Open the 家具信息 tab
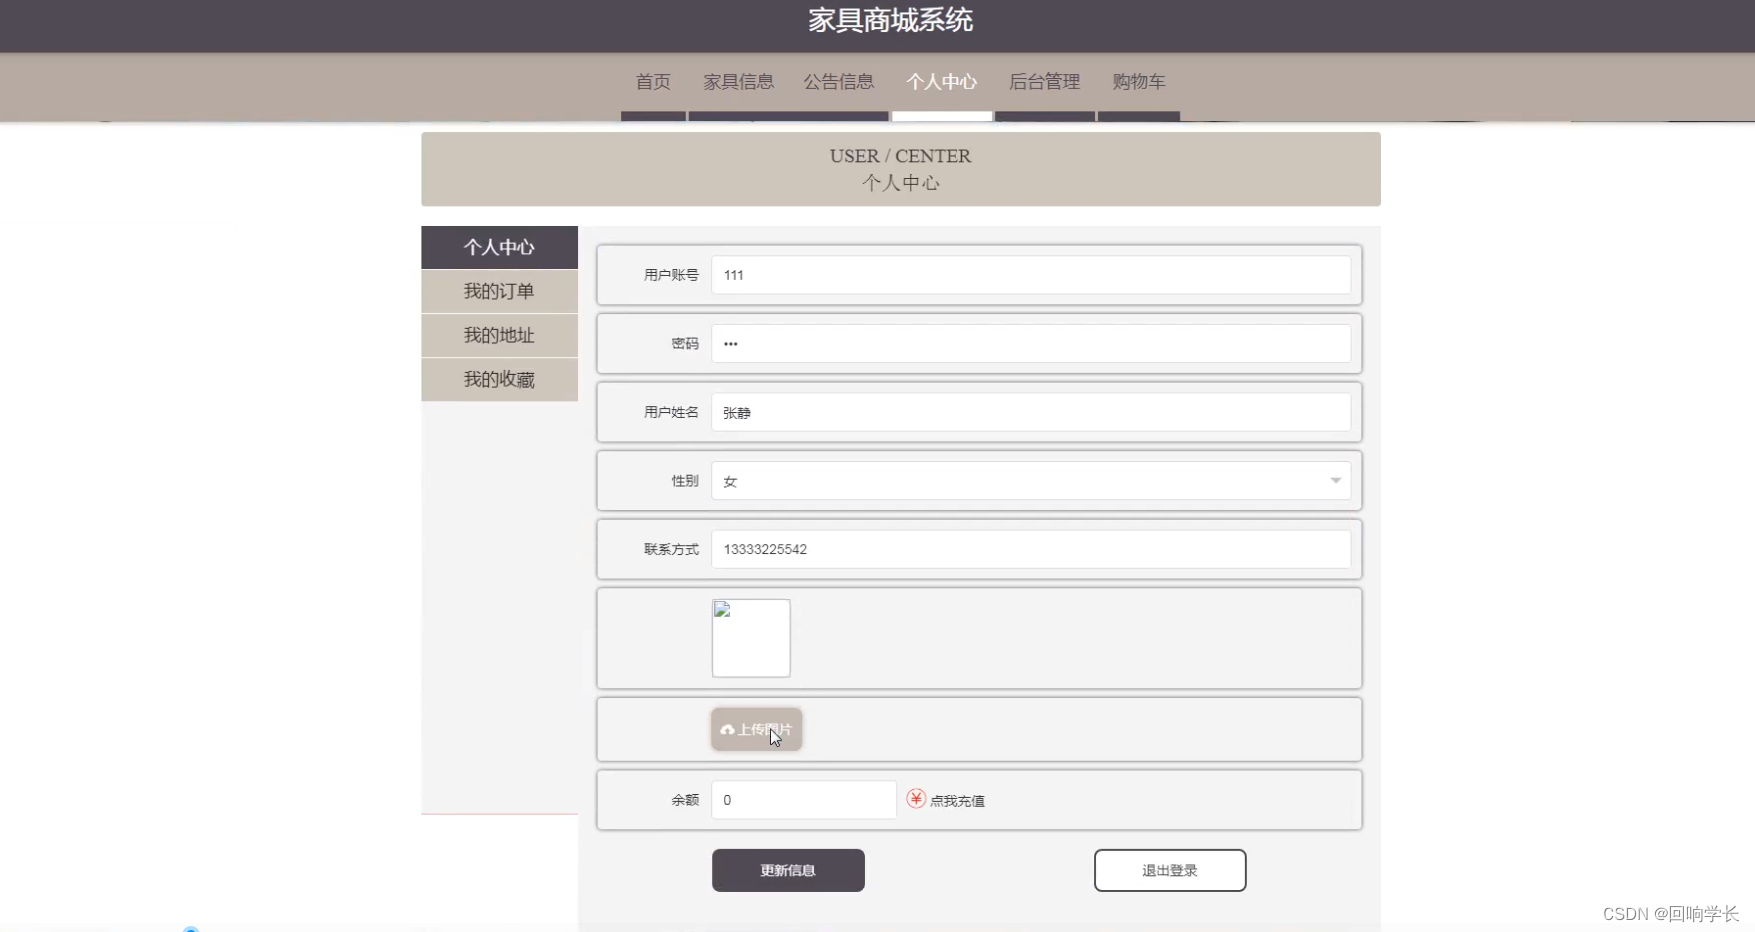Image resolution: width=1755 pixels, height=932 pixels. pyautogui.click(x=738, y=82)
